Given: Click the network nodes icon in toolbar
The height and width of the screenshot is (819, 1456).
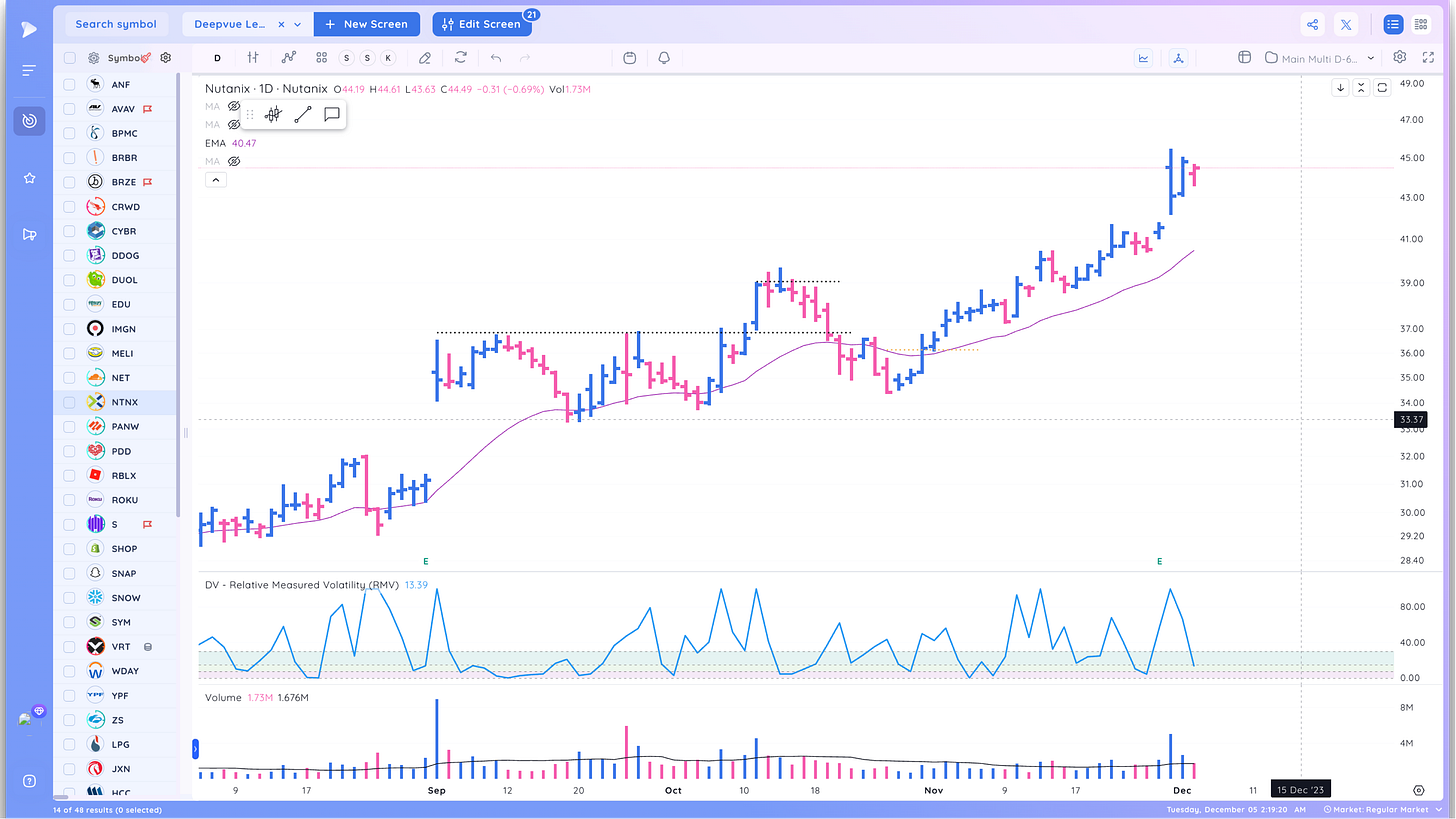Looking at the screenshot, I should click(x=1179, y=58).
